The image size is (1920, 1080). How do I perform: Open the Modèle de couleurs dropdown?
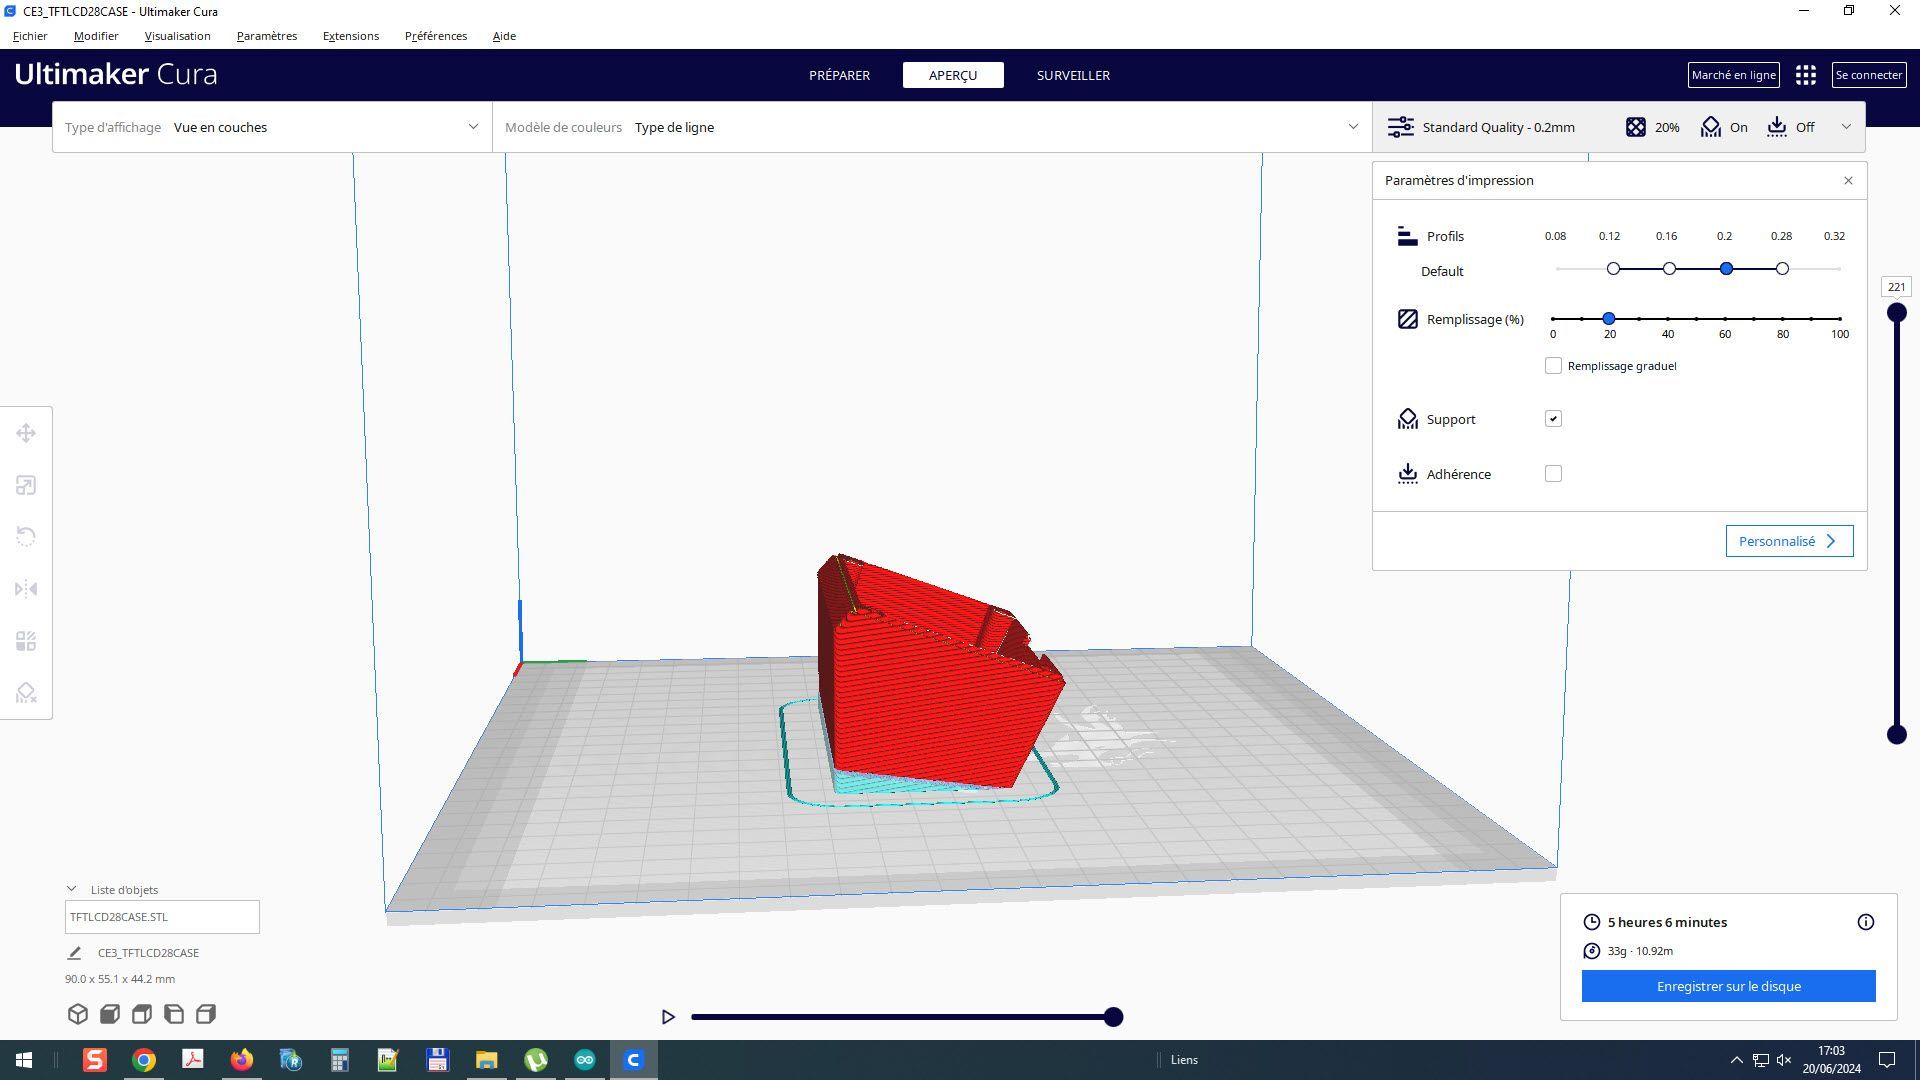tap(932, 127)
